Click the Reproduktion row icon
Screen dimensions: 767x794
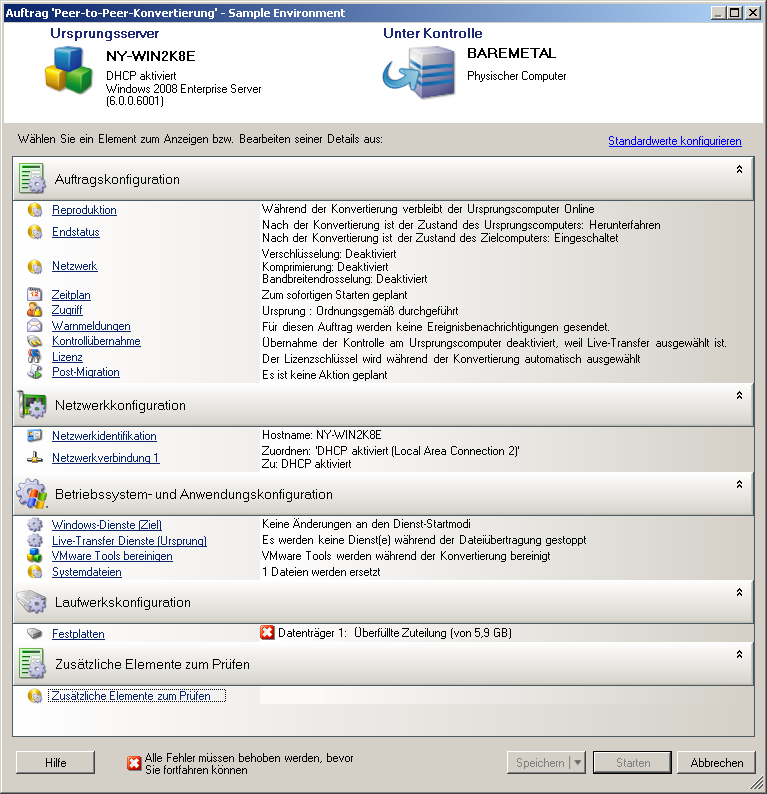click(35, 210)
